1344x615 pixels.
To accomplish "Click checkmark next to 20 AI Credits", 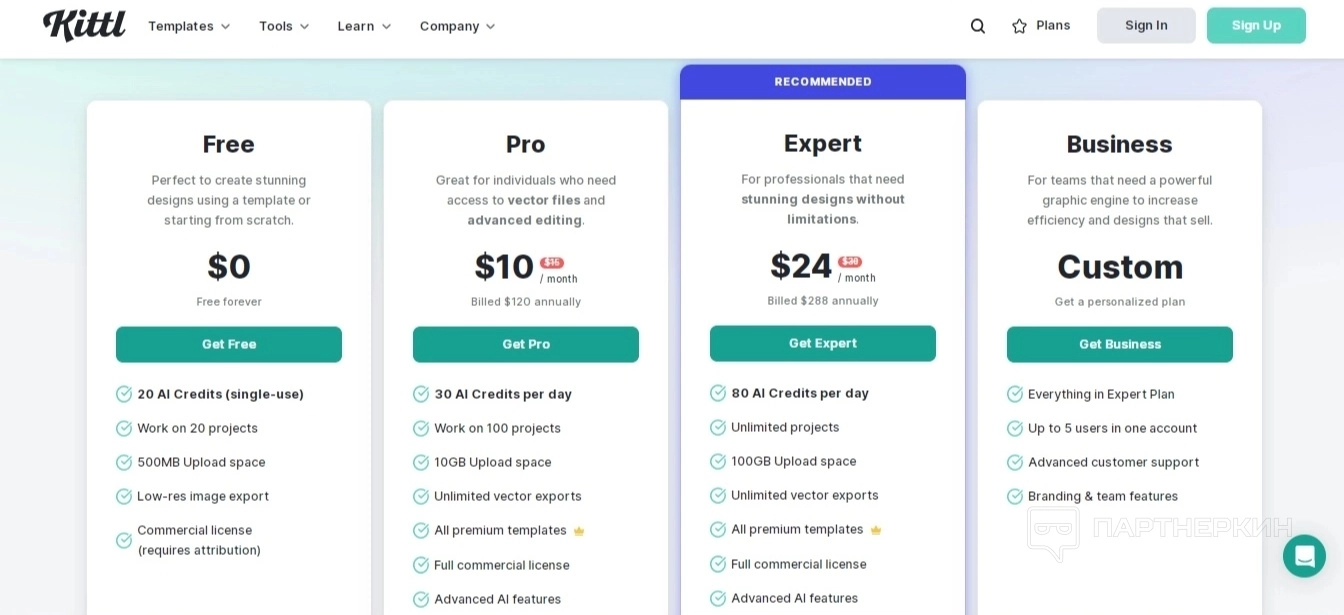I will (x=124, y=394).
